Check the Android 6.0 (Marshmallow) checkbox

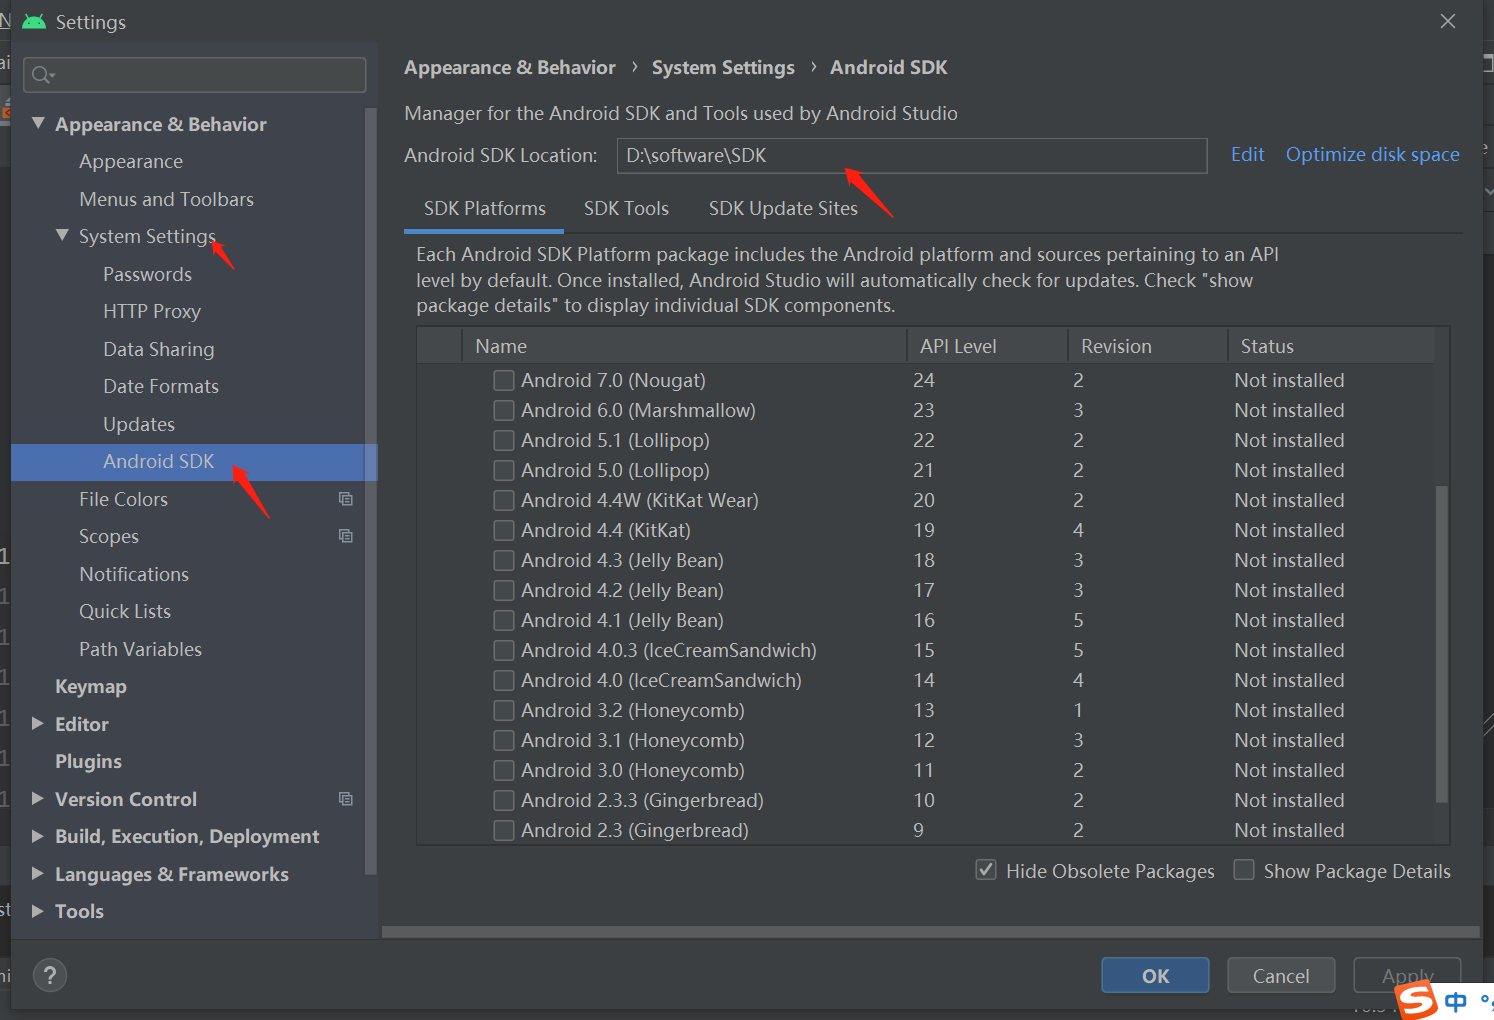(x=504, y=410)
